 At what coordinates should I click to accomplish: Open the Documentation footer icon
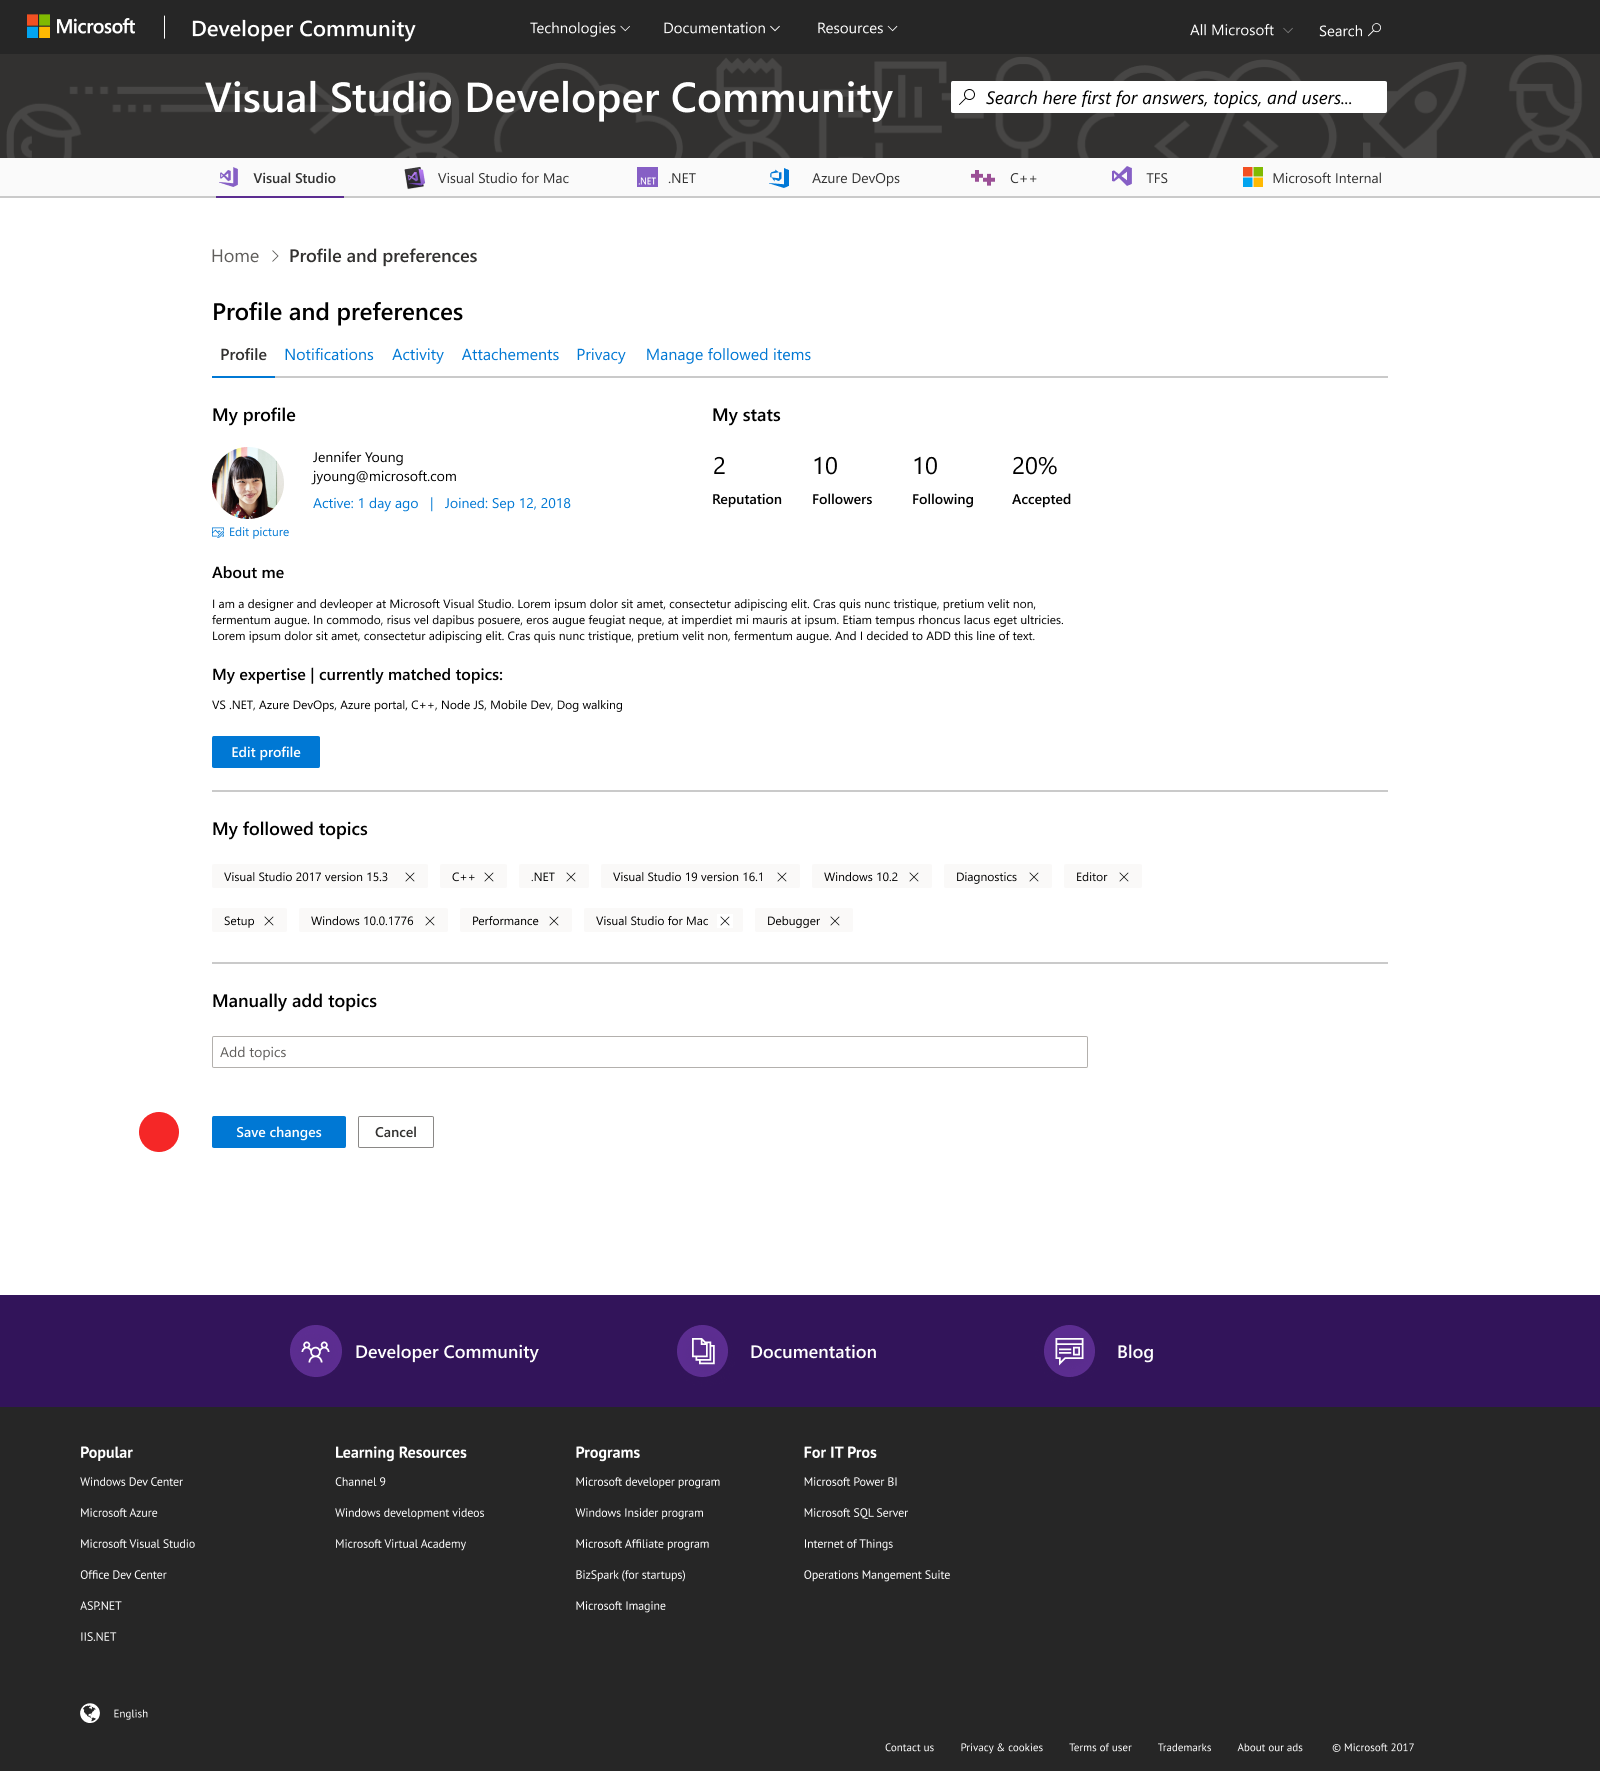(x=703, y=1351)
